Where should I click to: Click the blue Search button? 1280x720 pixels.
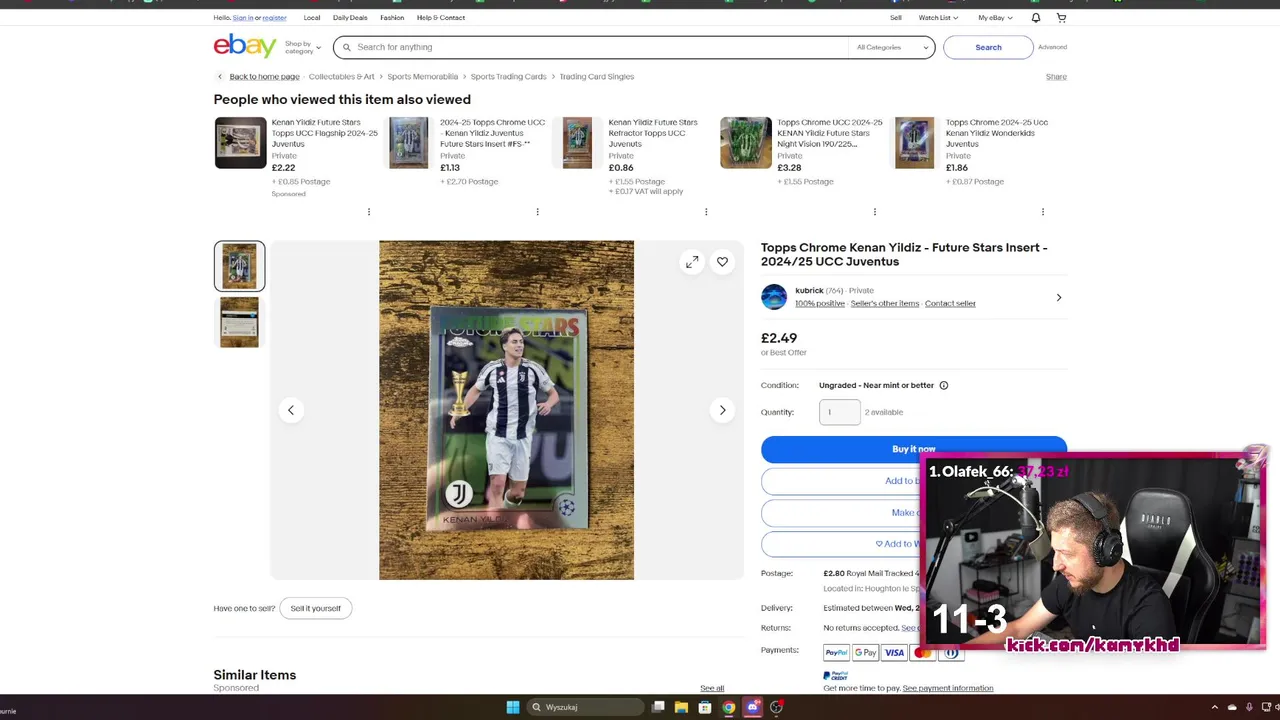(988, 47)
